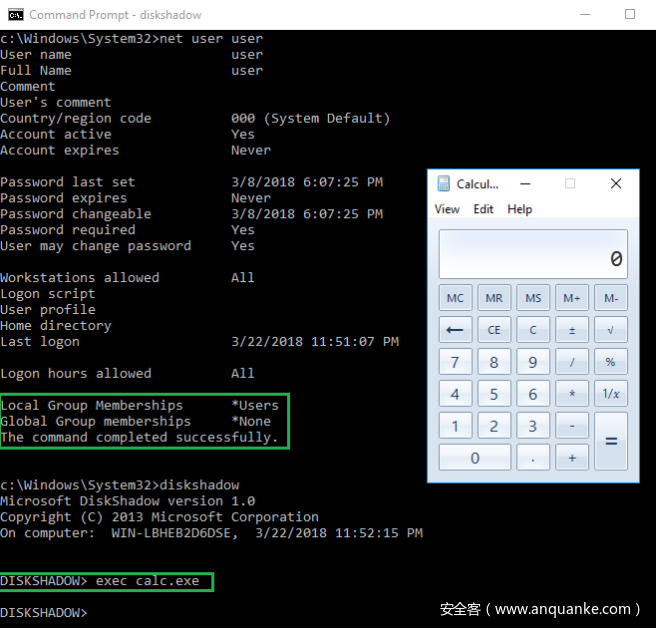656x628 pixels.
Task: Click the reciprocal 1/x button
Action: pos(610,394)
